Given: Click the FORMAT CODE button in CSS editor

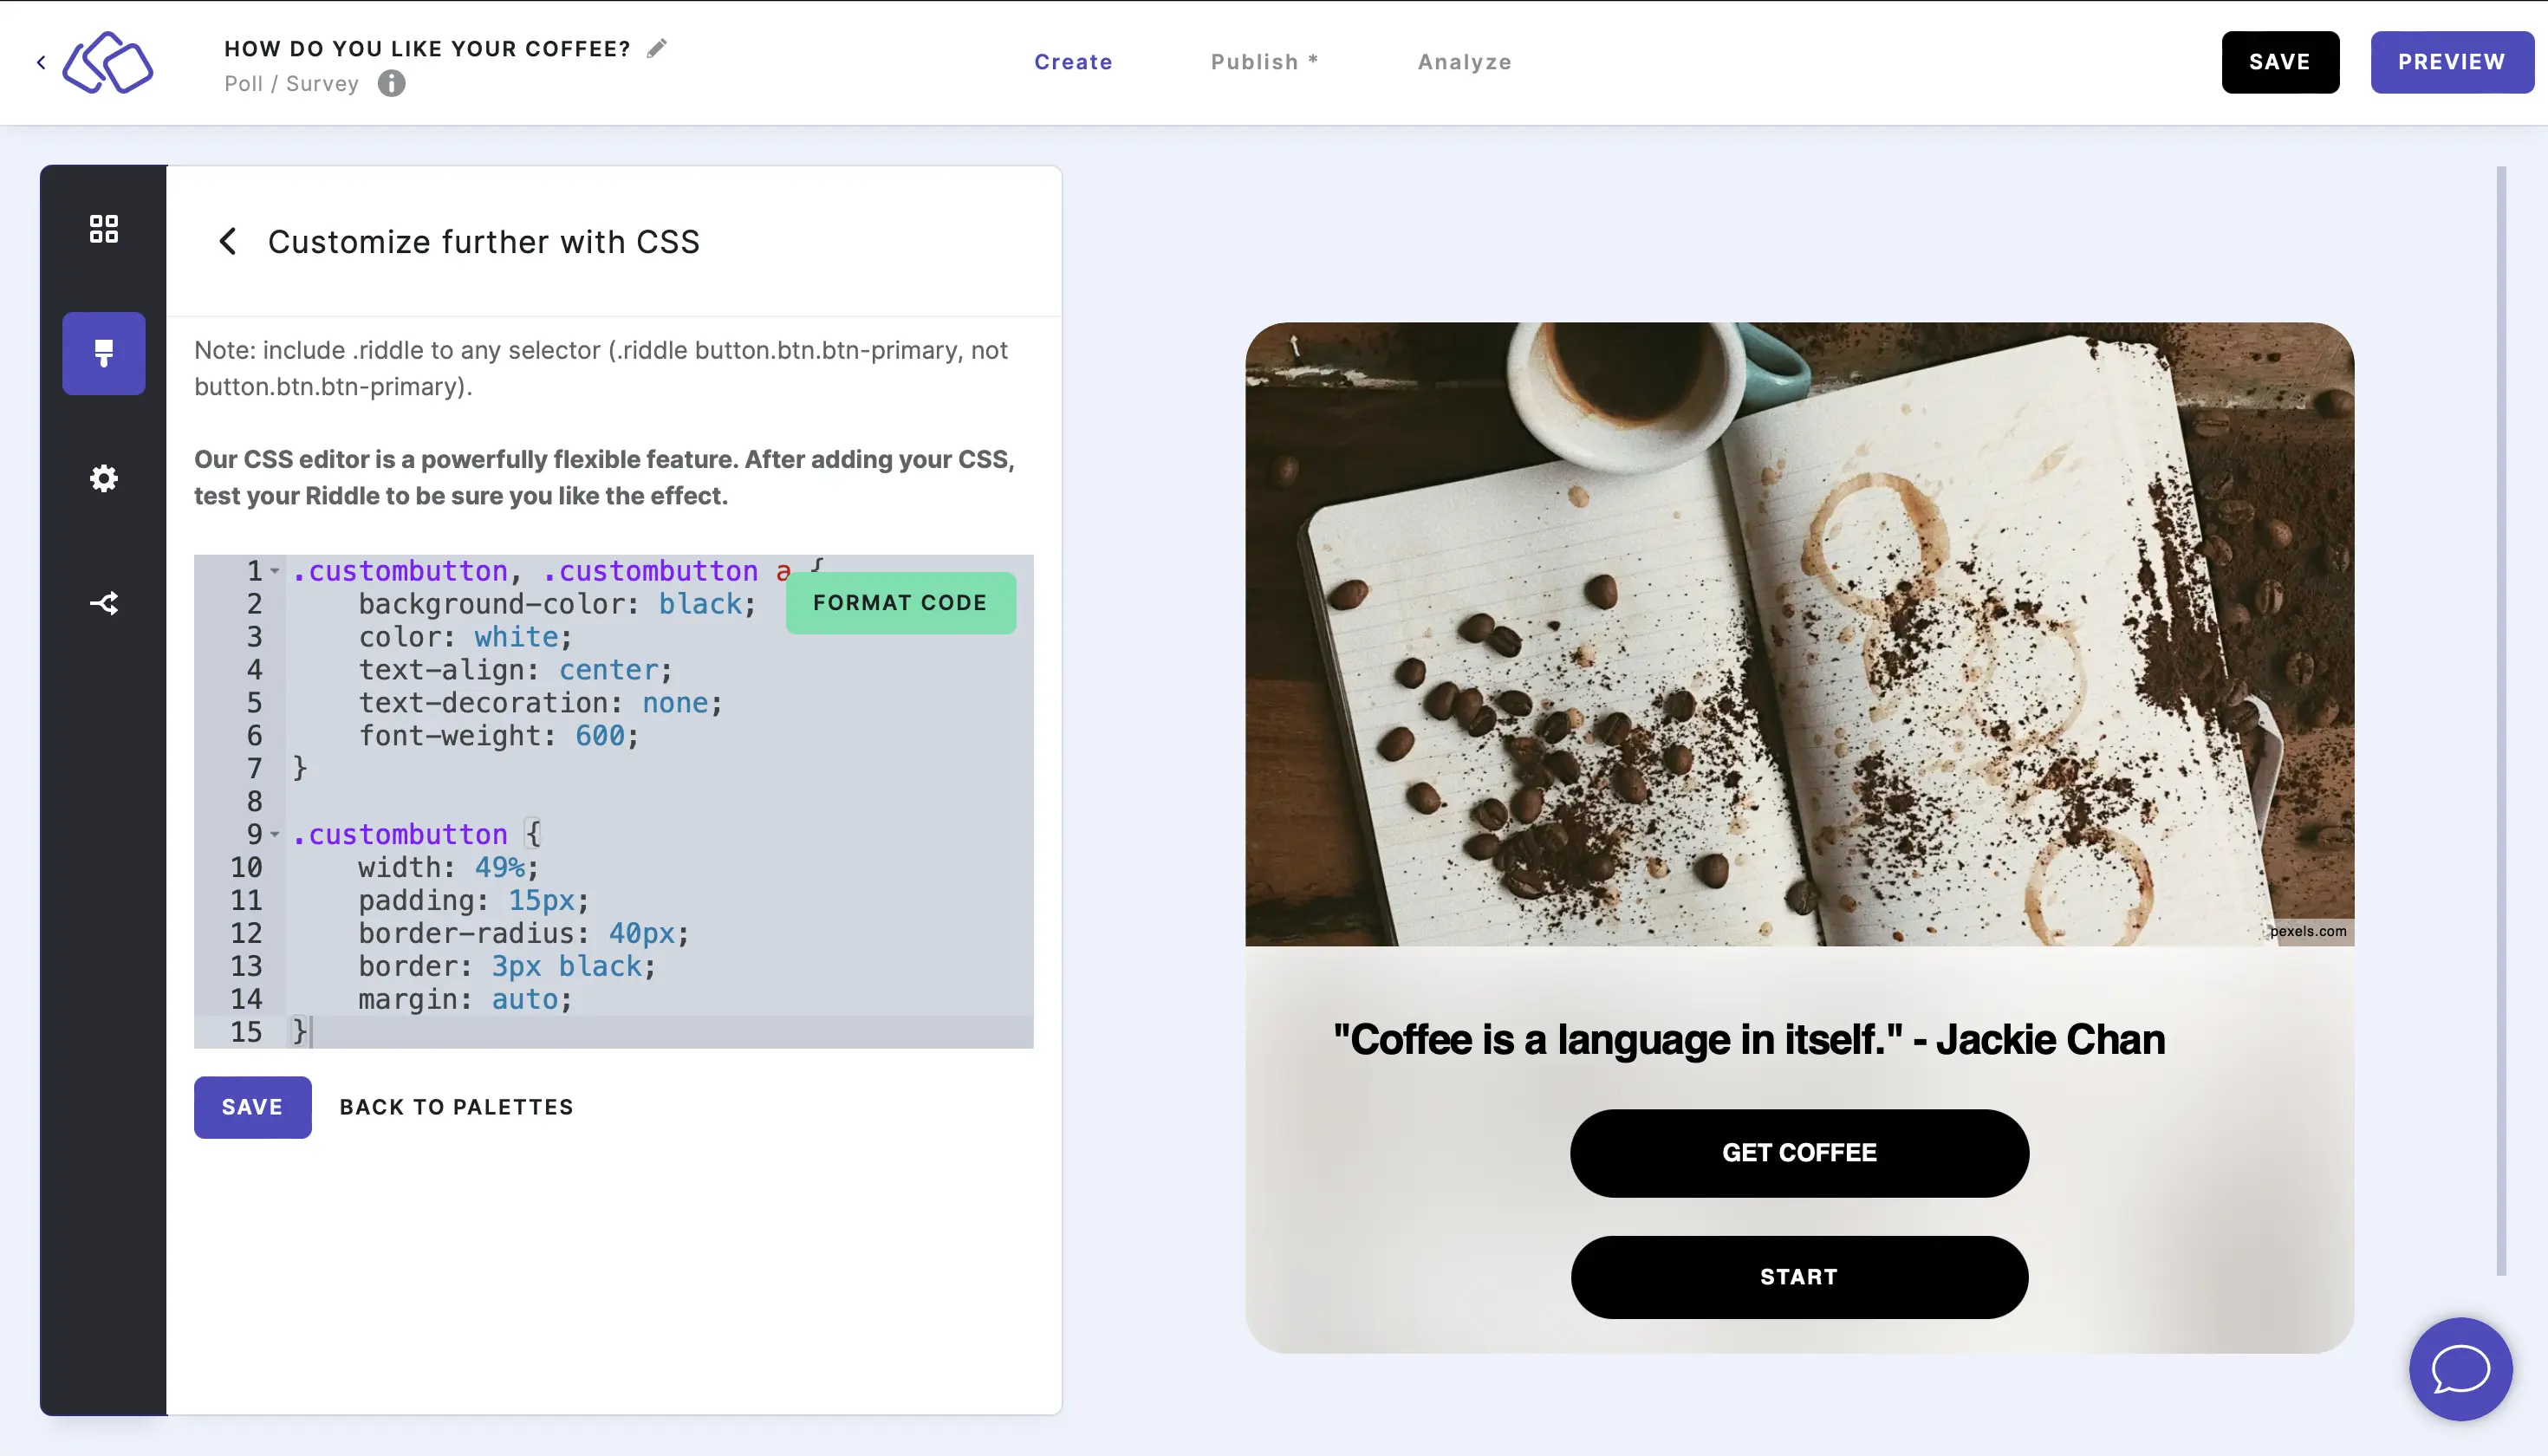Looking at the screenshot, I should click(x=900, y=602).
